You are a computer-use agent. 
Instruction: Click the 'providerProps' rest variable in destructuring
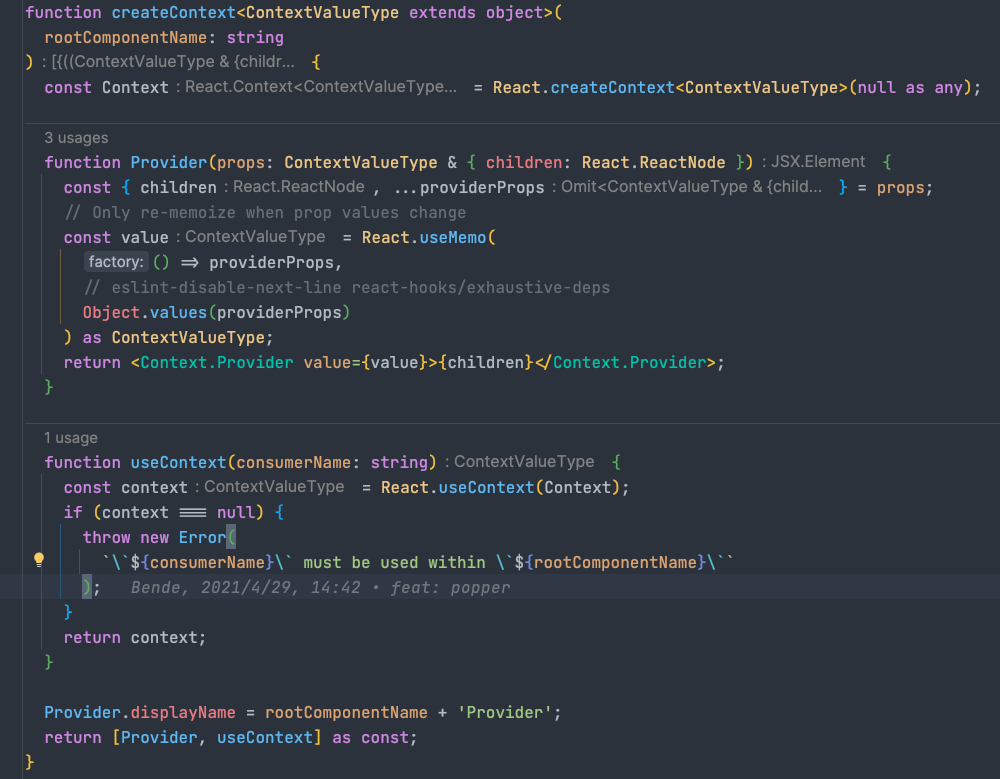coord(482,188)
